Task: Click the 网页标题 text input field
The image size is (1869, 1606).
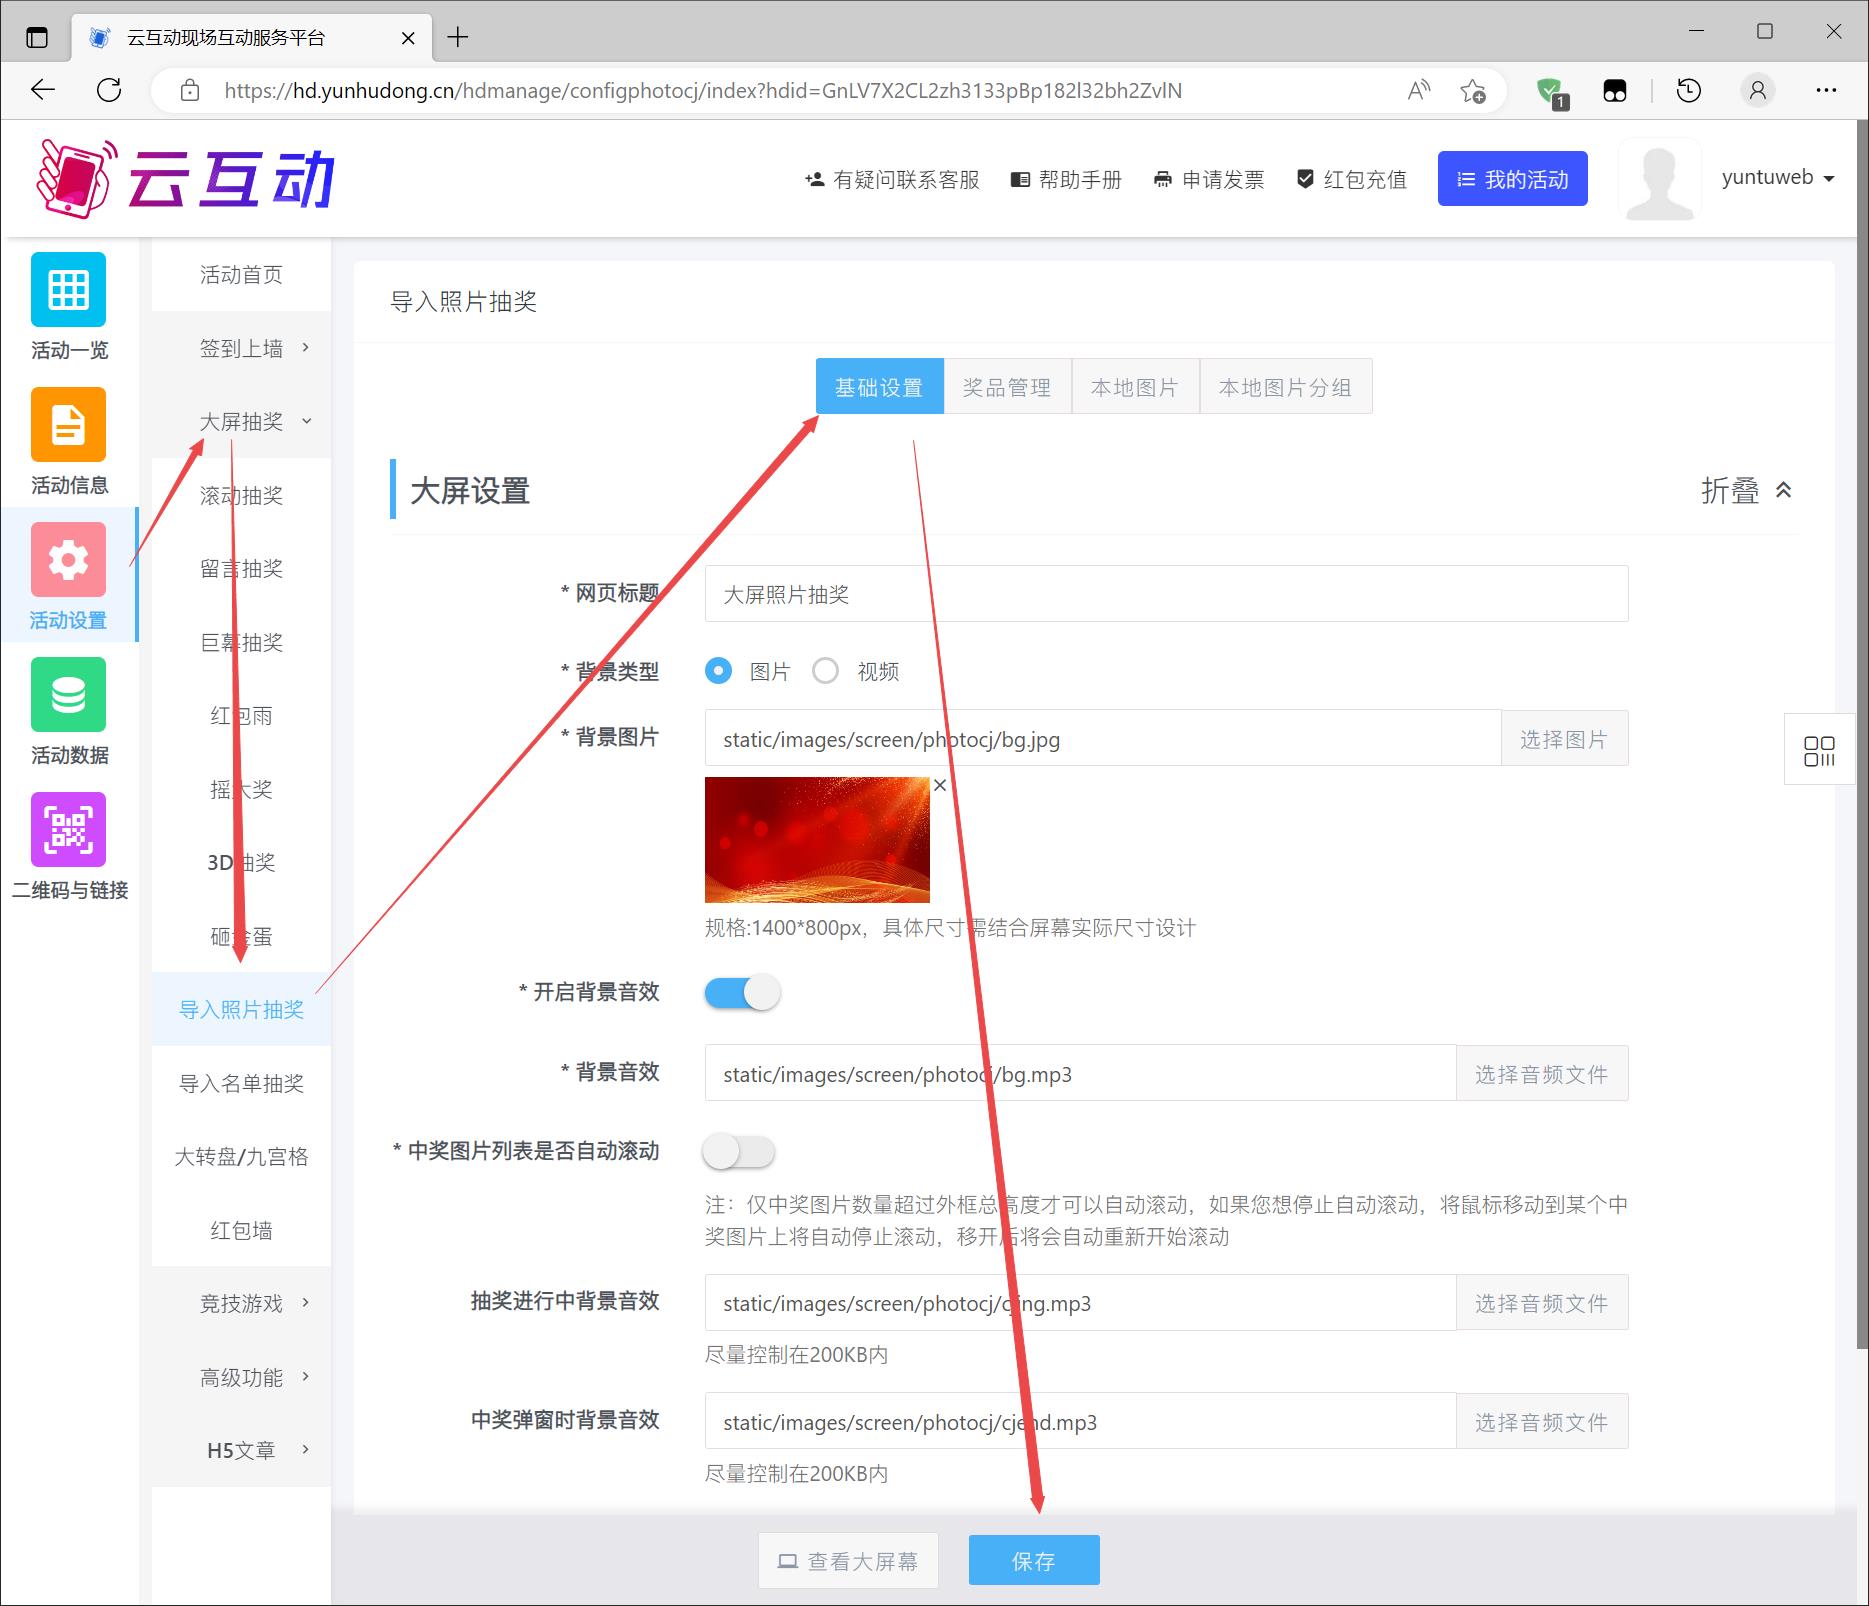Action: pyautogui.click(x=1165, y=594)
